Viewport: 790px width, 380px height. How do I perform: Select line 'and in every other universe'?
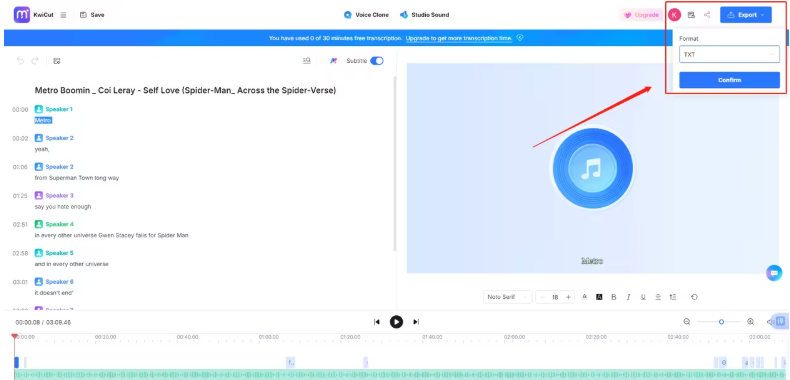72,264
